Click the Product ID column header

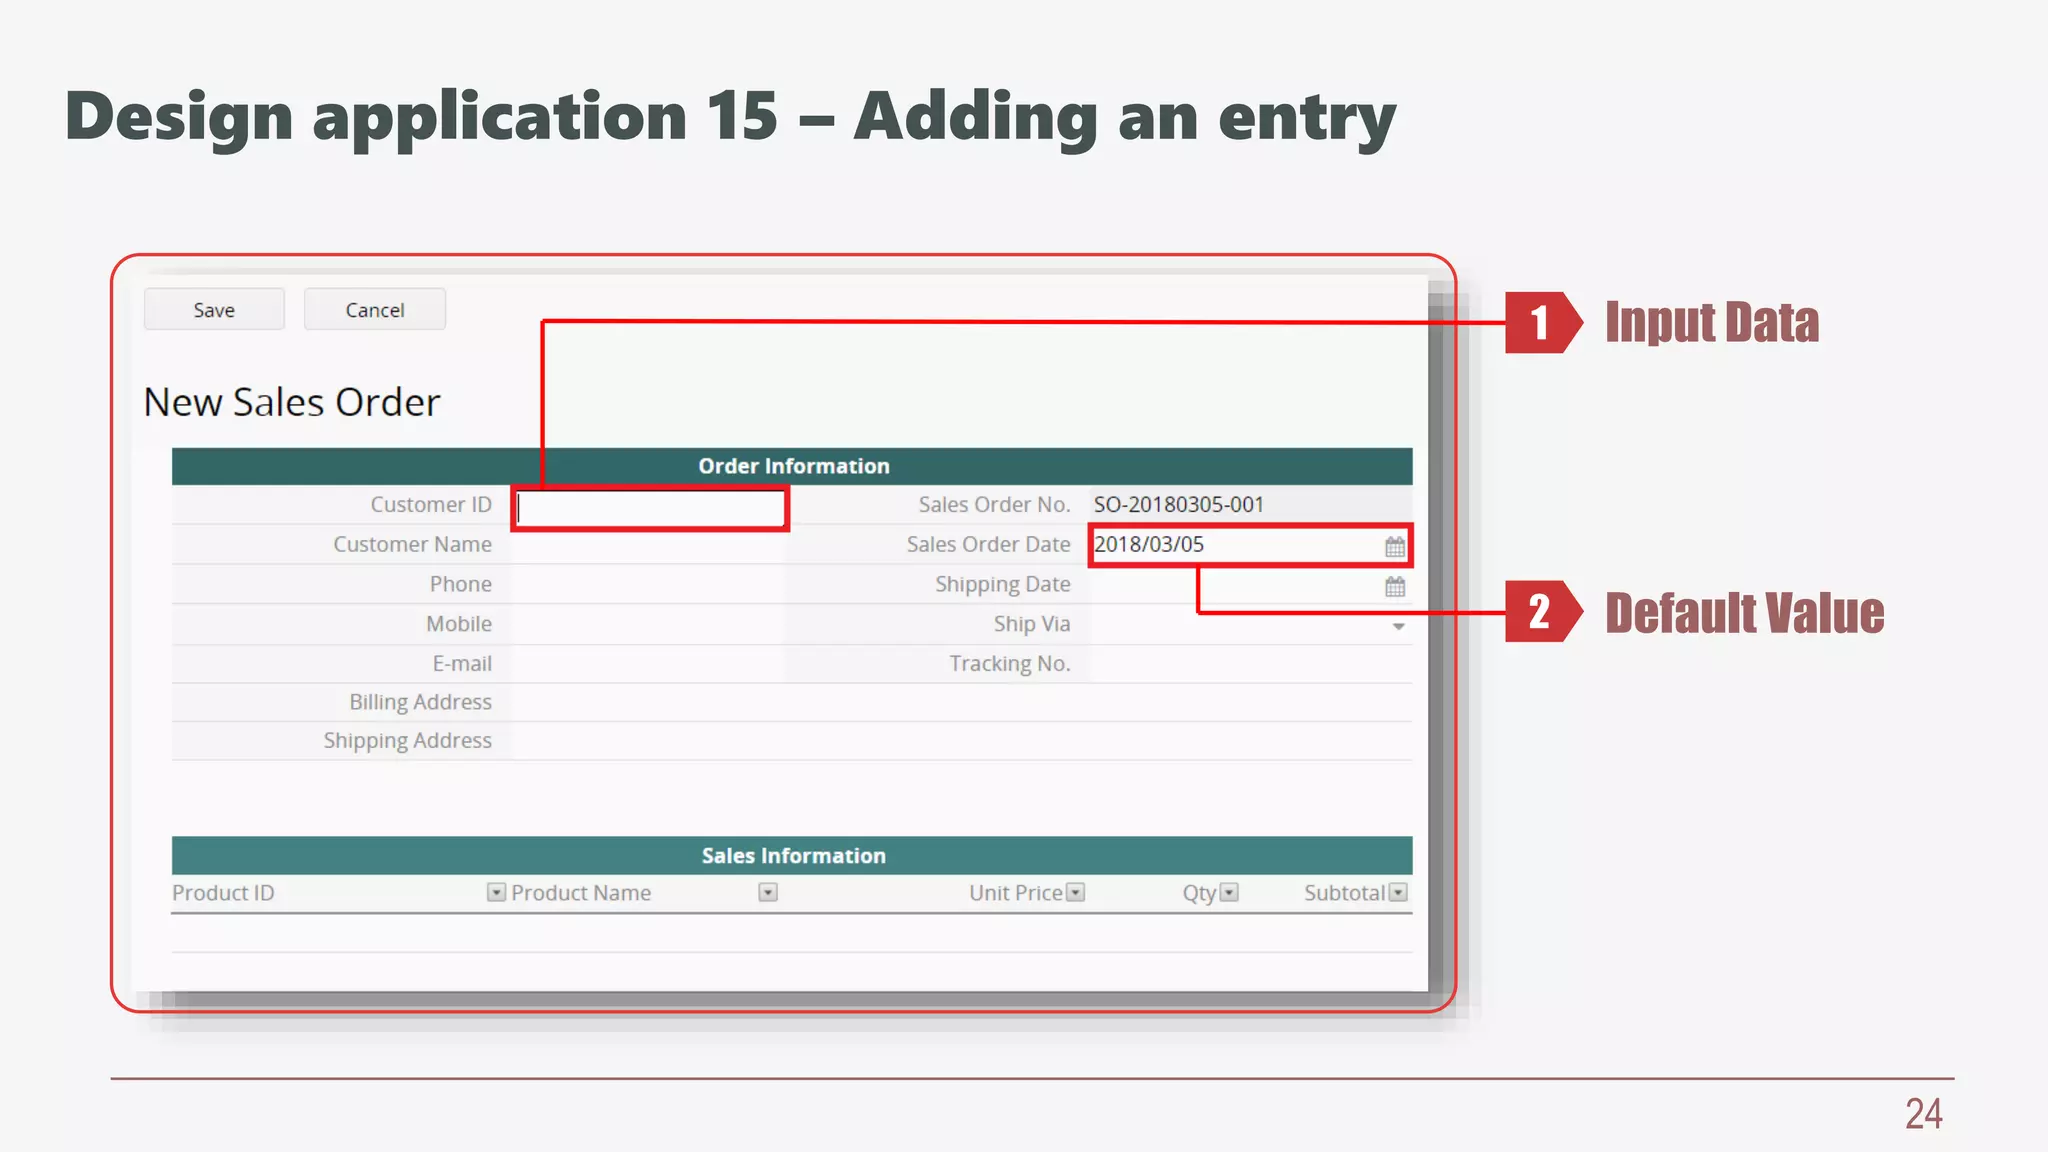coord(223,893)
